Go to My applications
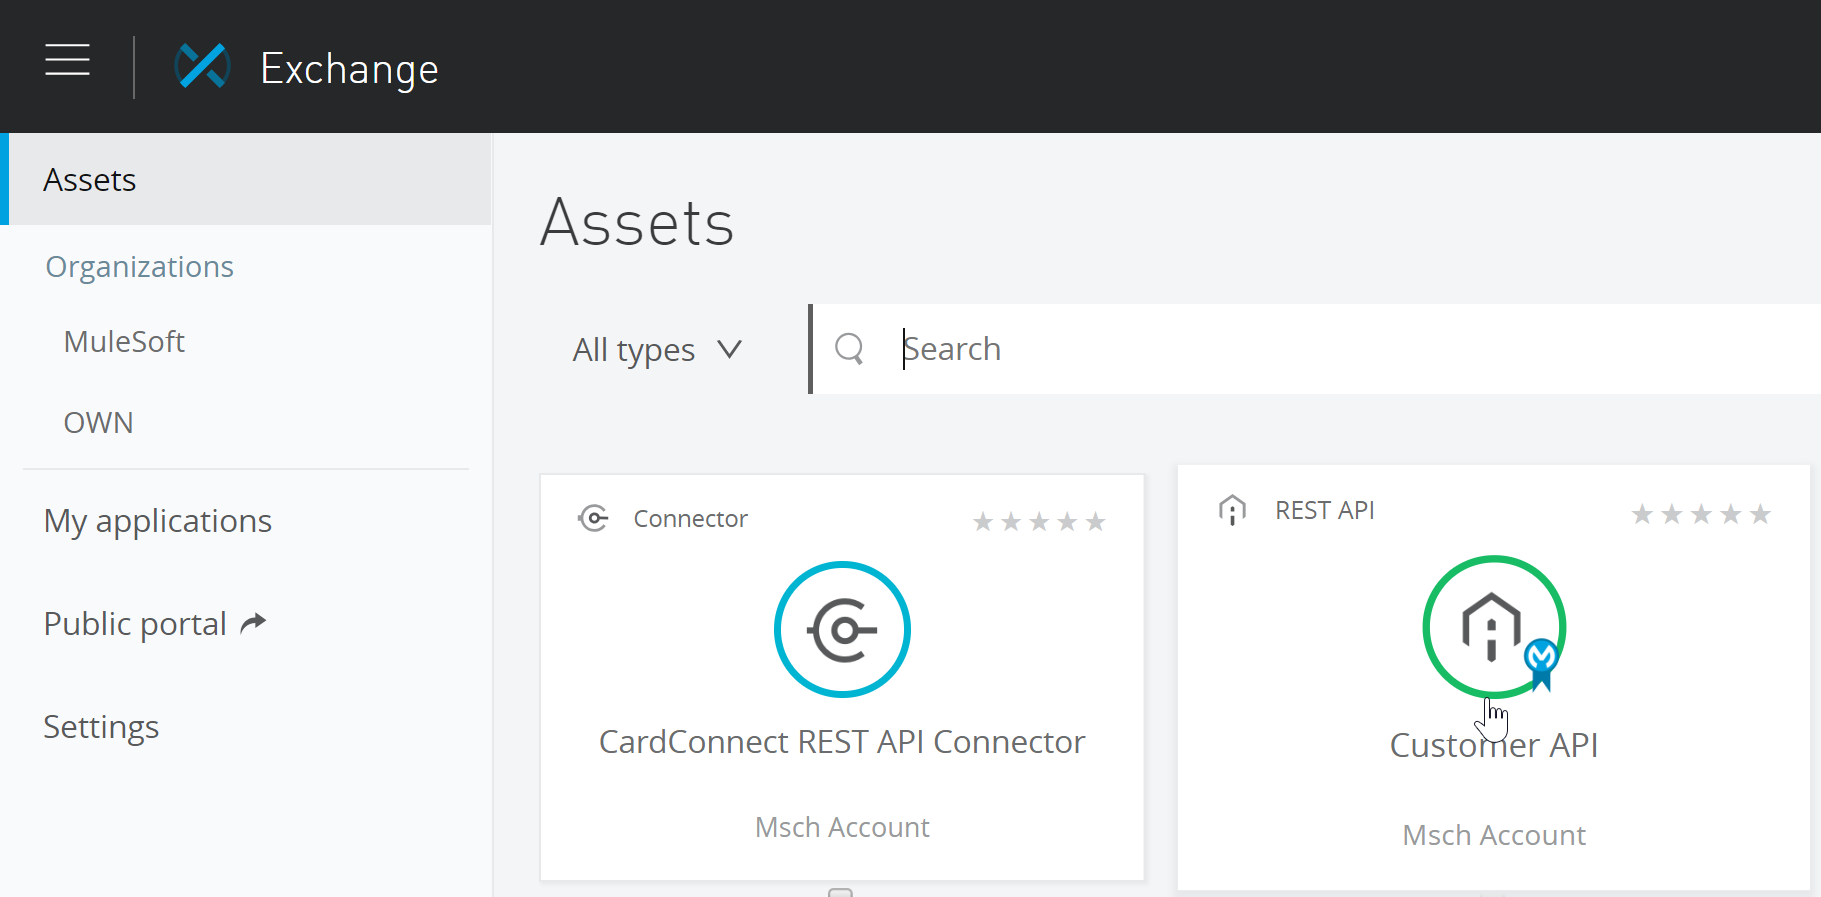1821x897 pixels. (x=158, y=521)
